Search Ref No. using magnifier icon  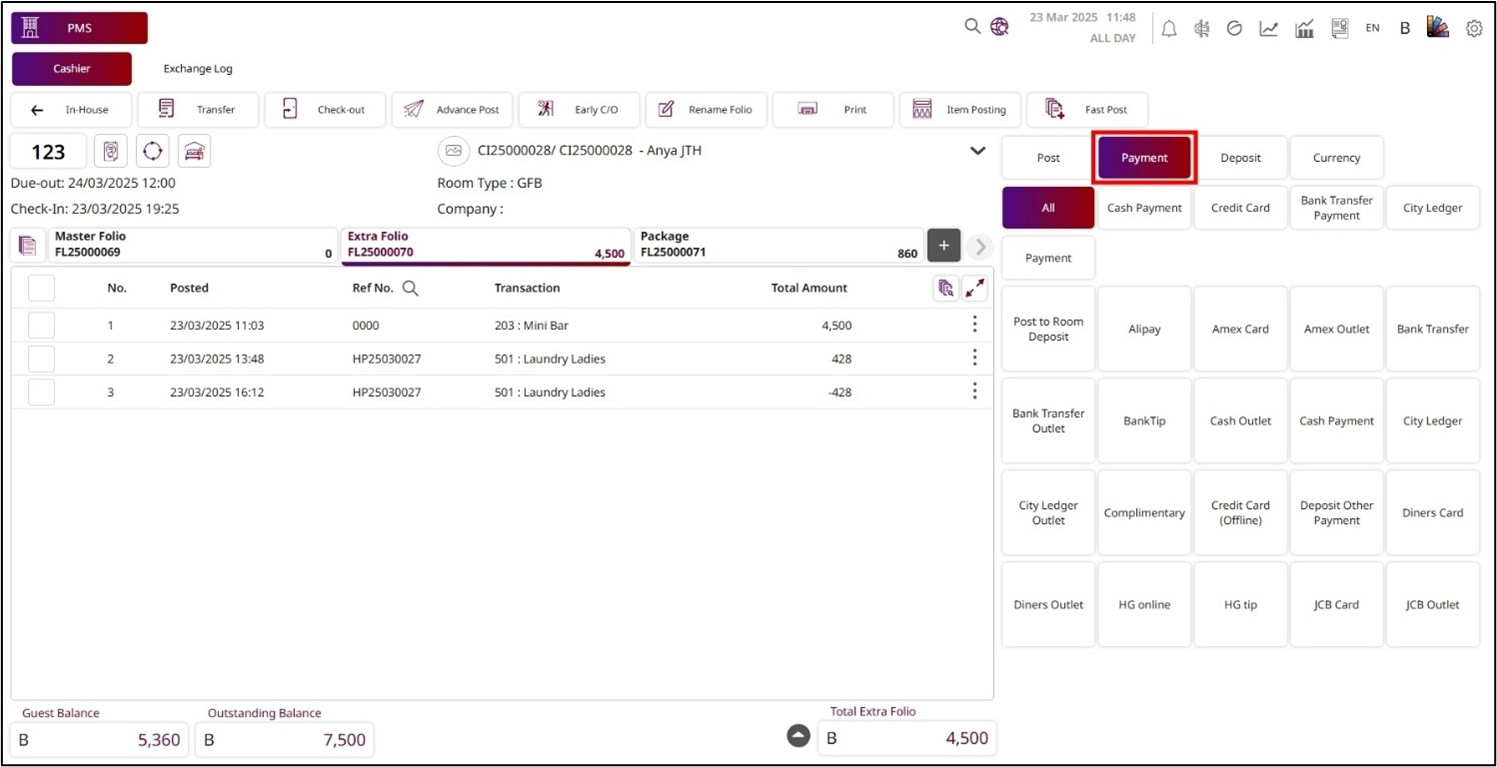click(x=410, y=288)
